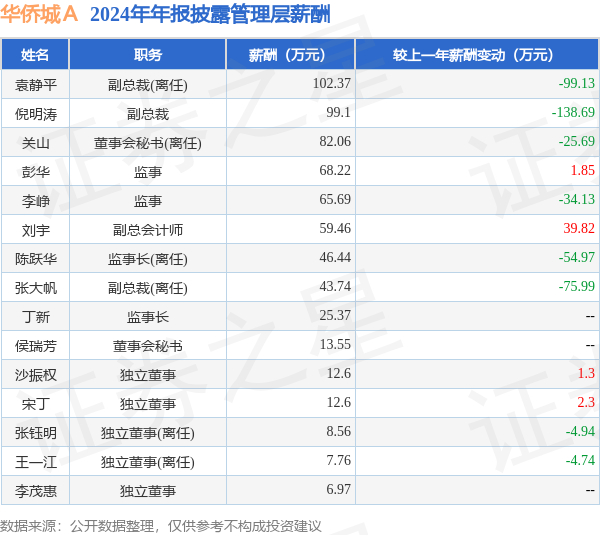Click the 职务 column header

tap(148, 55)
